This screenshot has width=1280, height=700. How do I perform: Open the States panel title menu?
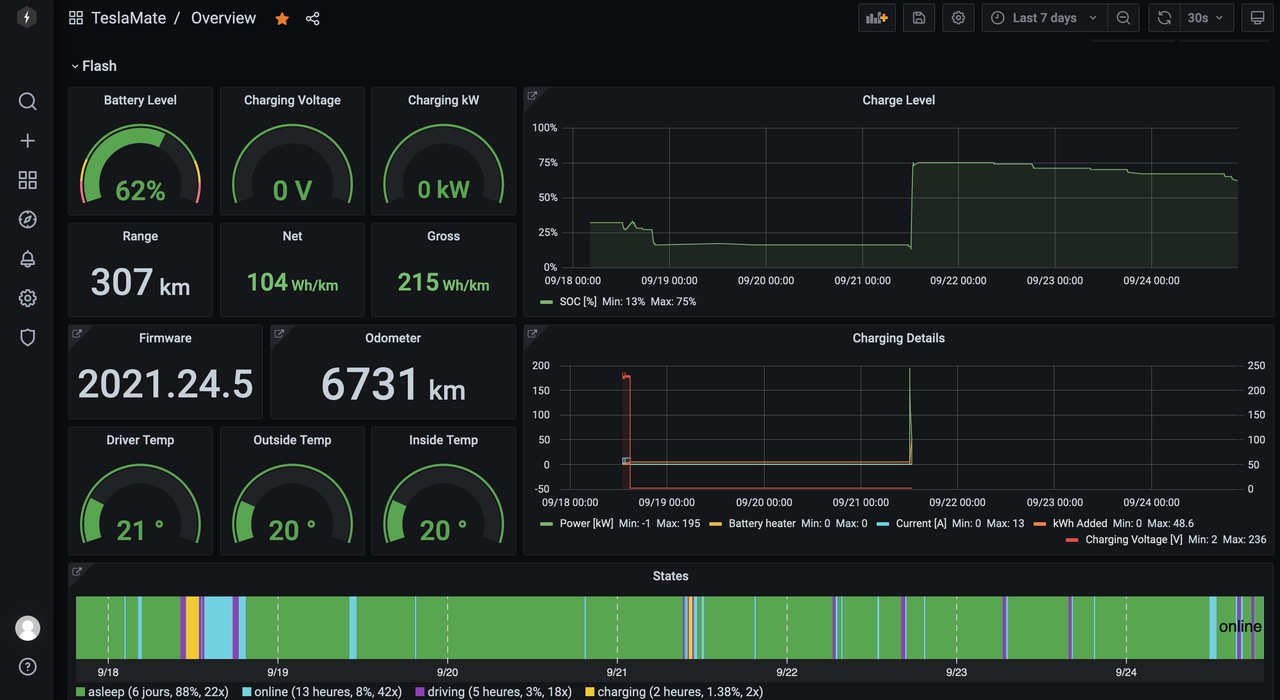coord(670,576)
